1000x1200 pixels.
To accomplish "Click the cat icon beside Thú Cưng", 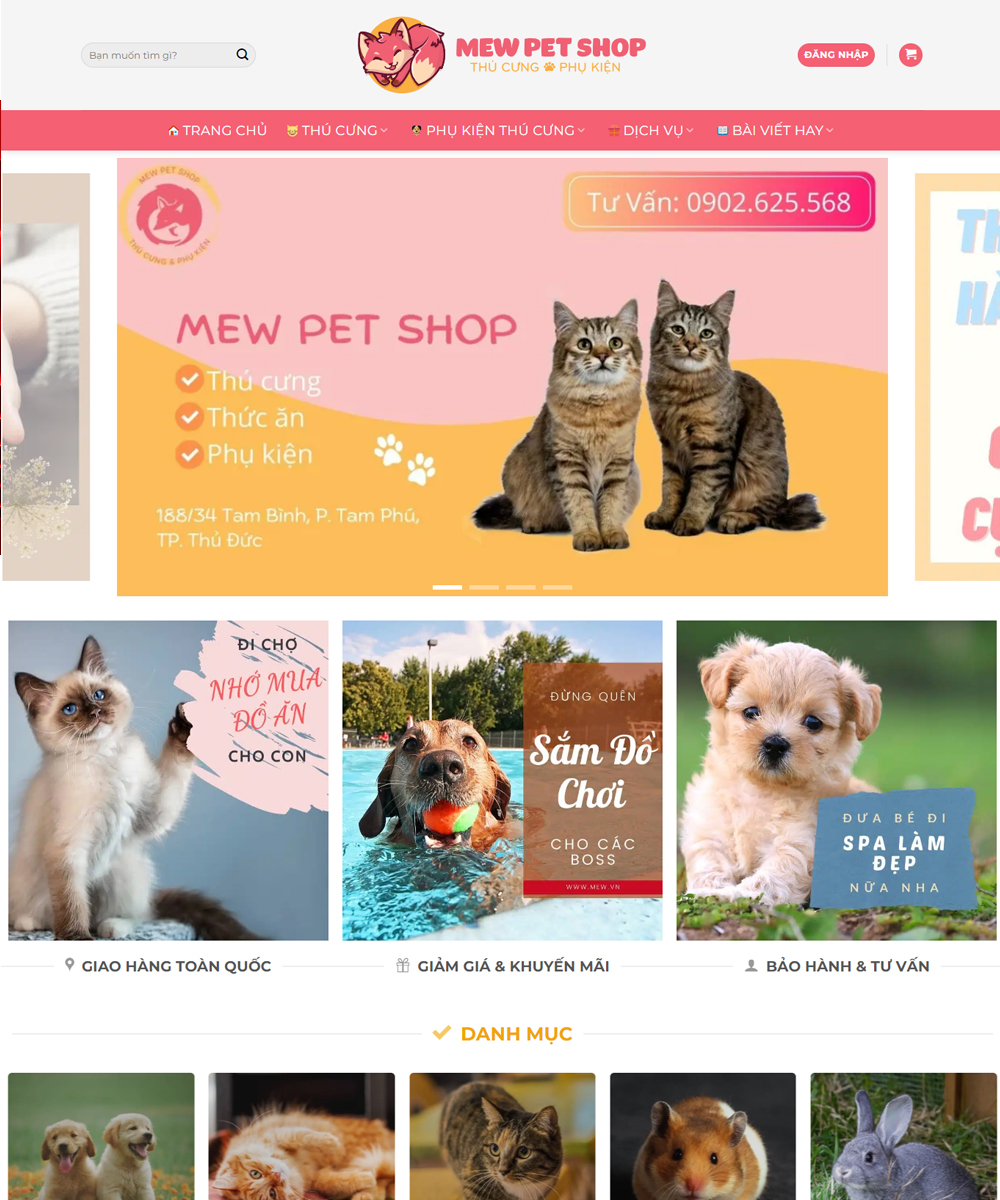I will point(292,131).
